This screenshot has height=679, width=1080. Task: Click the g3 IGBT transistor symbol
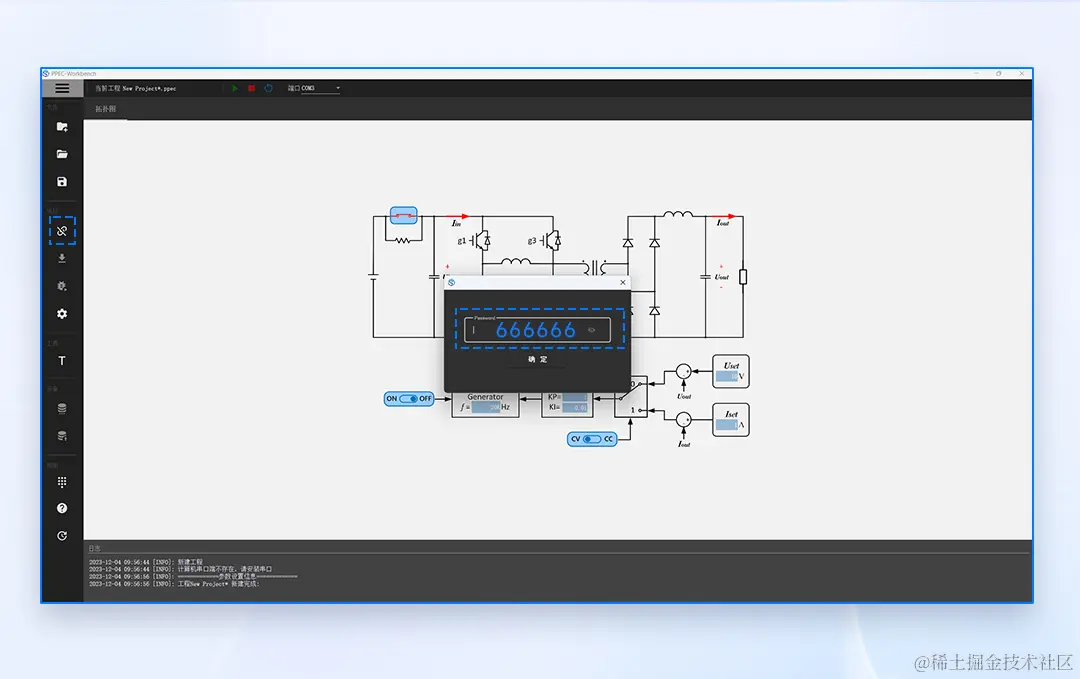(x=551, y=240)
